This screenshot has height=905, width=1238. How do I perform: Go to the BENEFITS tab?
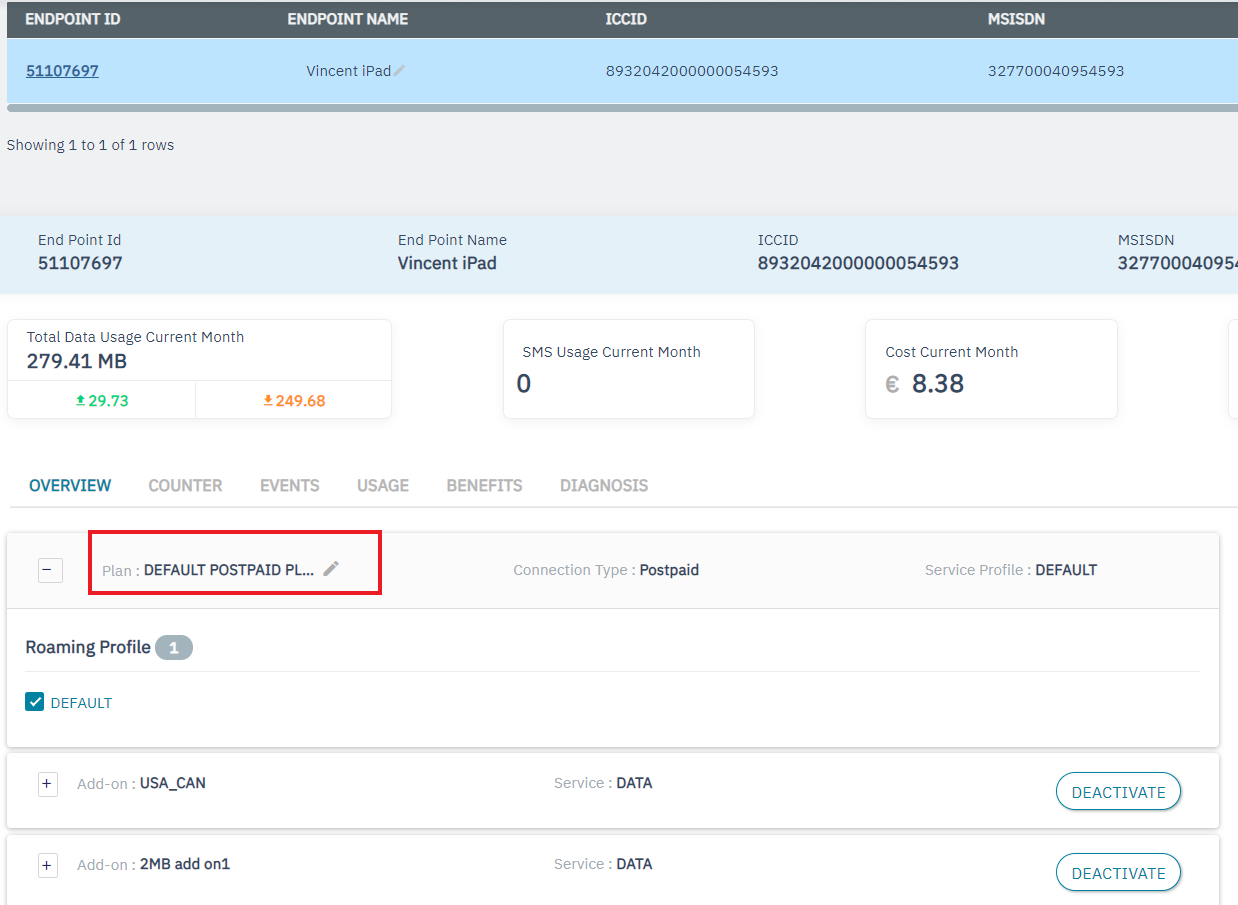[x=484, y=485]
